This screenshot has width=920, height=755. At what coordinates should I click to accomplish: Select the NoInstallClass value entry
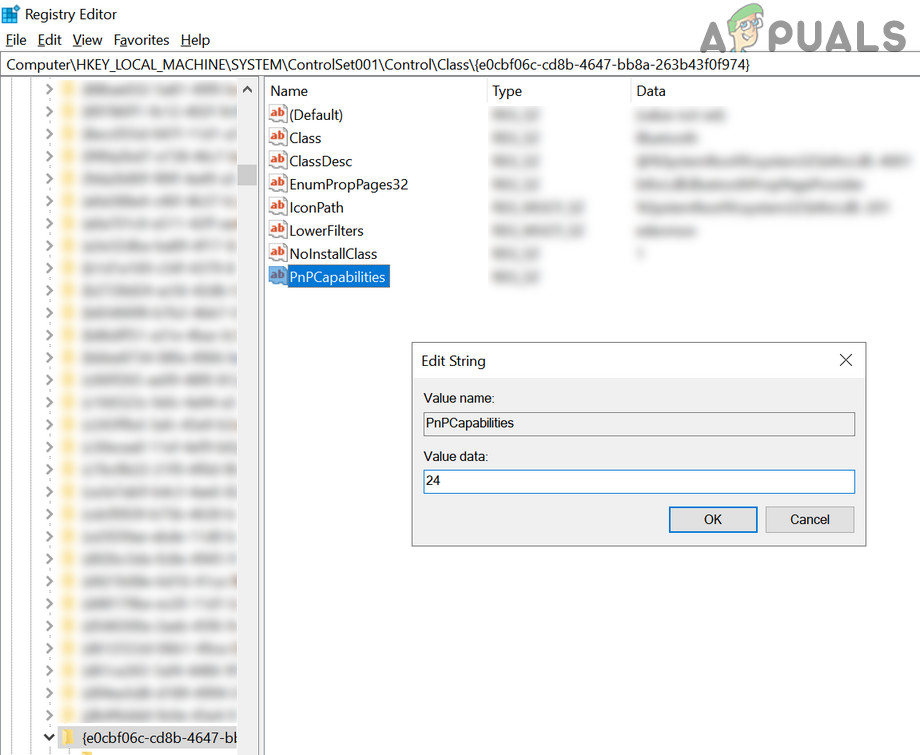[x=333, y=253]
